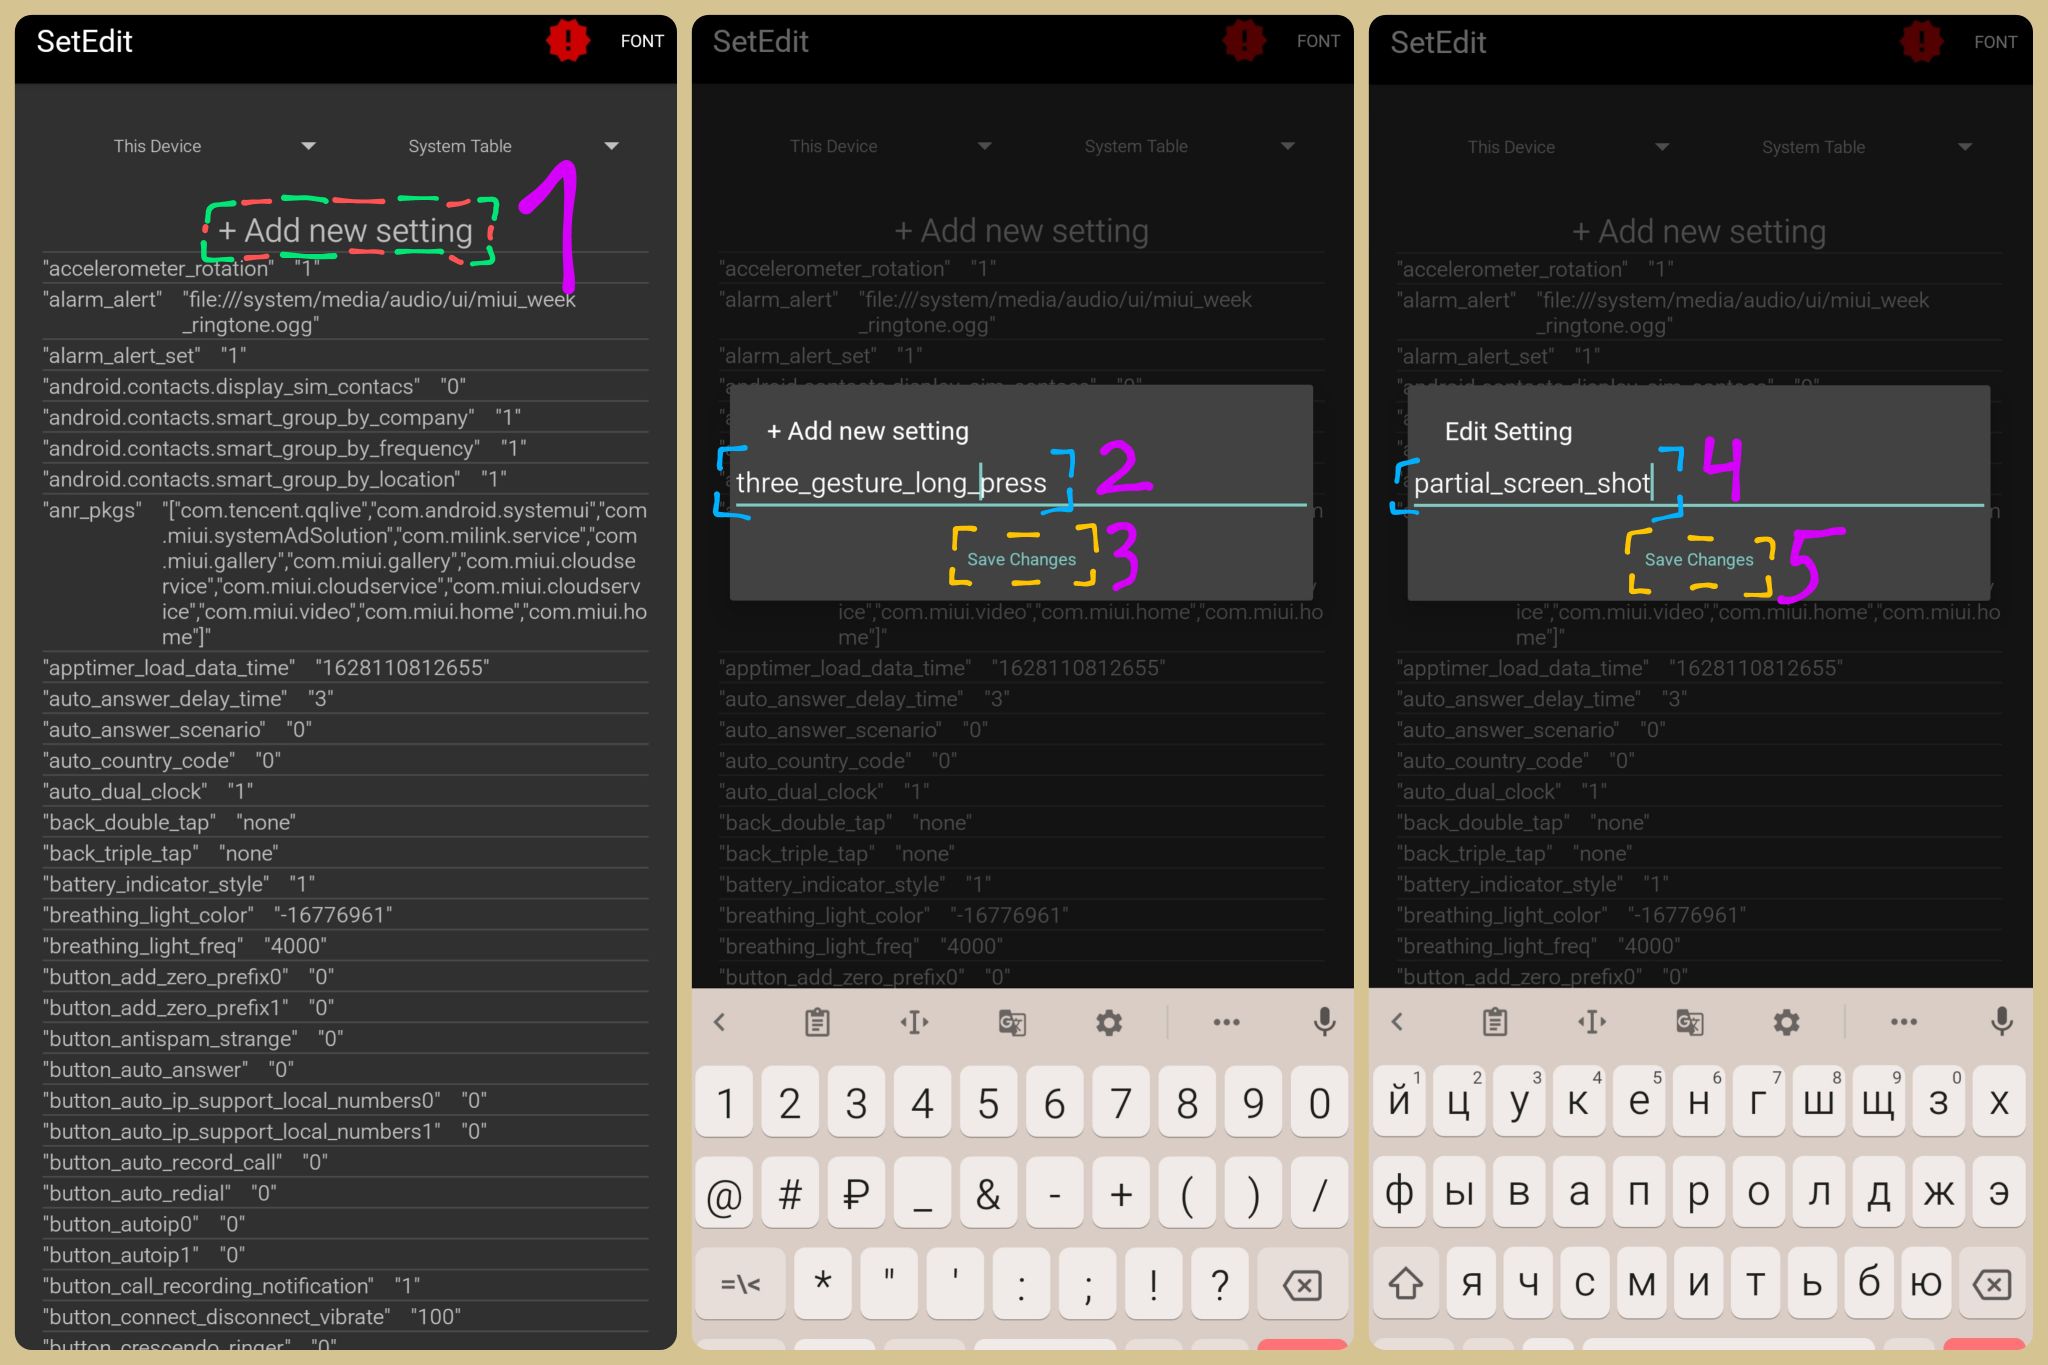Tap the red alert badge in first screen
The image size is (2048, 1365).
click(x=567, y=41)
